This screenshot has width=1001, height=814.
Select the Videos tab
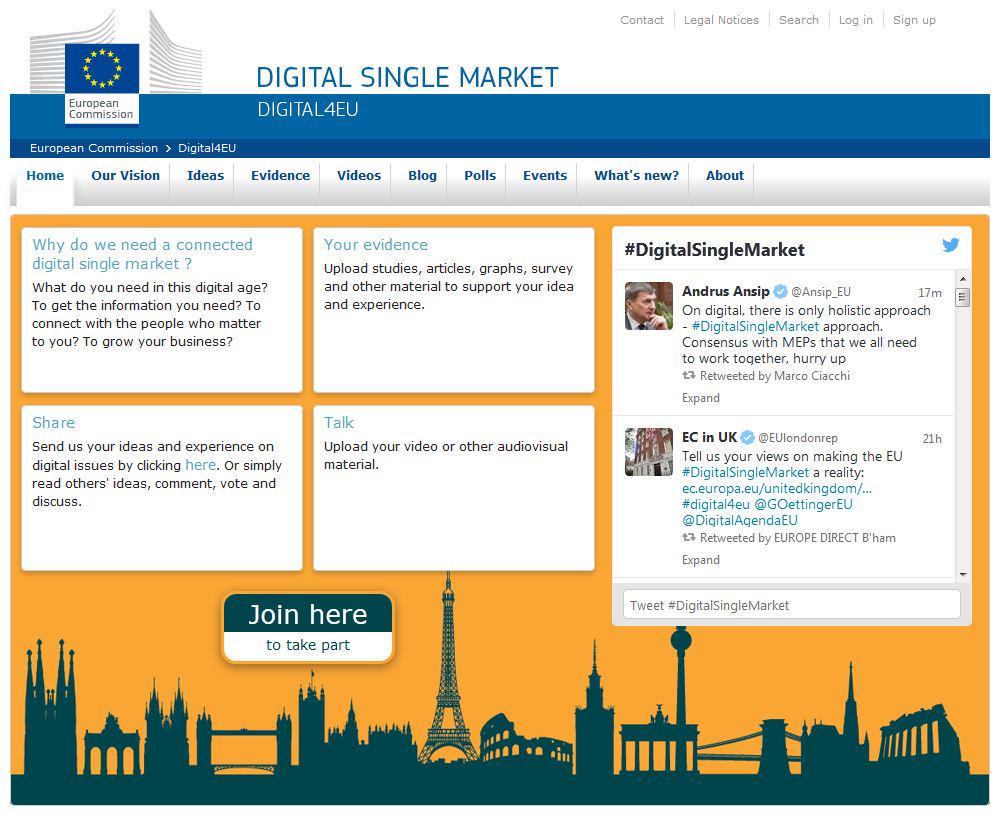359,176
